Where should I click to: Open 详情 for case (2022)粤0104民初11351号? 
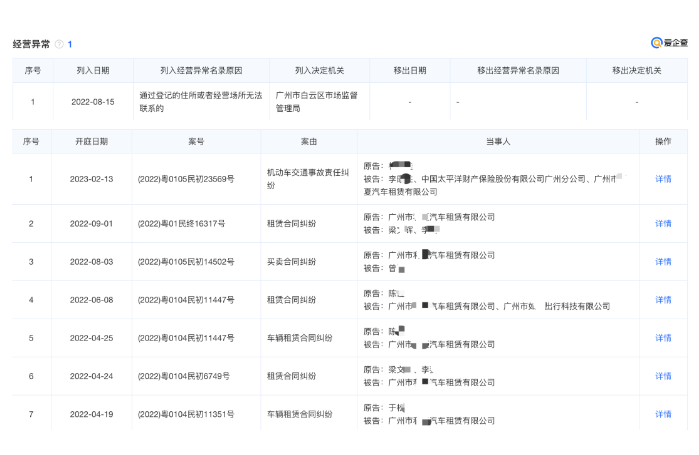click(663, 414)
